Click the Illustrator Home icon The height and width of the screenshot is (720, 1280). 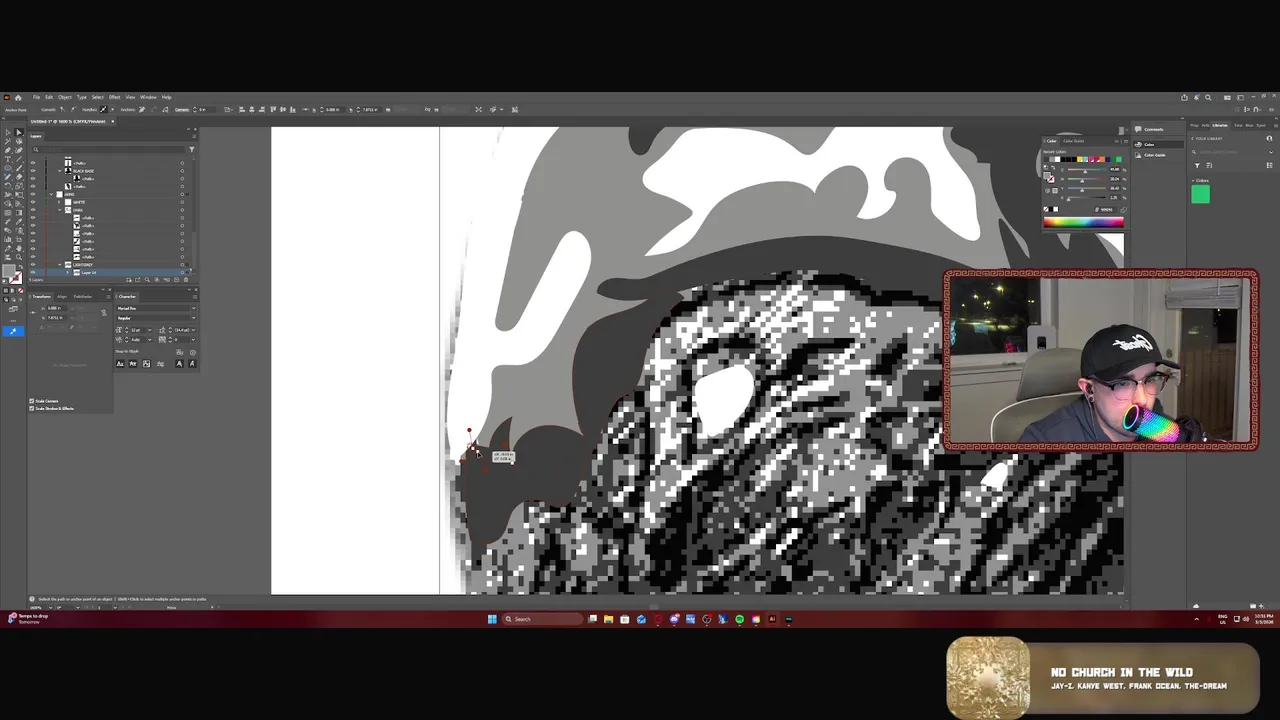(18, 98)
